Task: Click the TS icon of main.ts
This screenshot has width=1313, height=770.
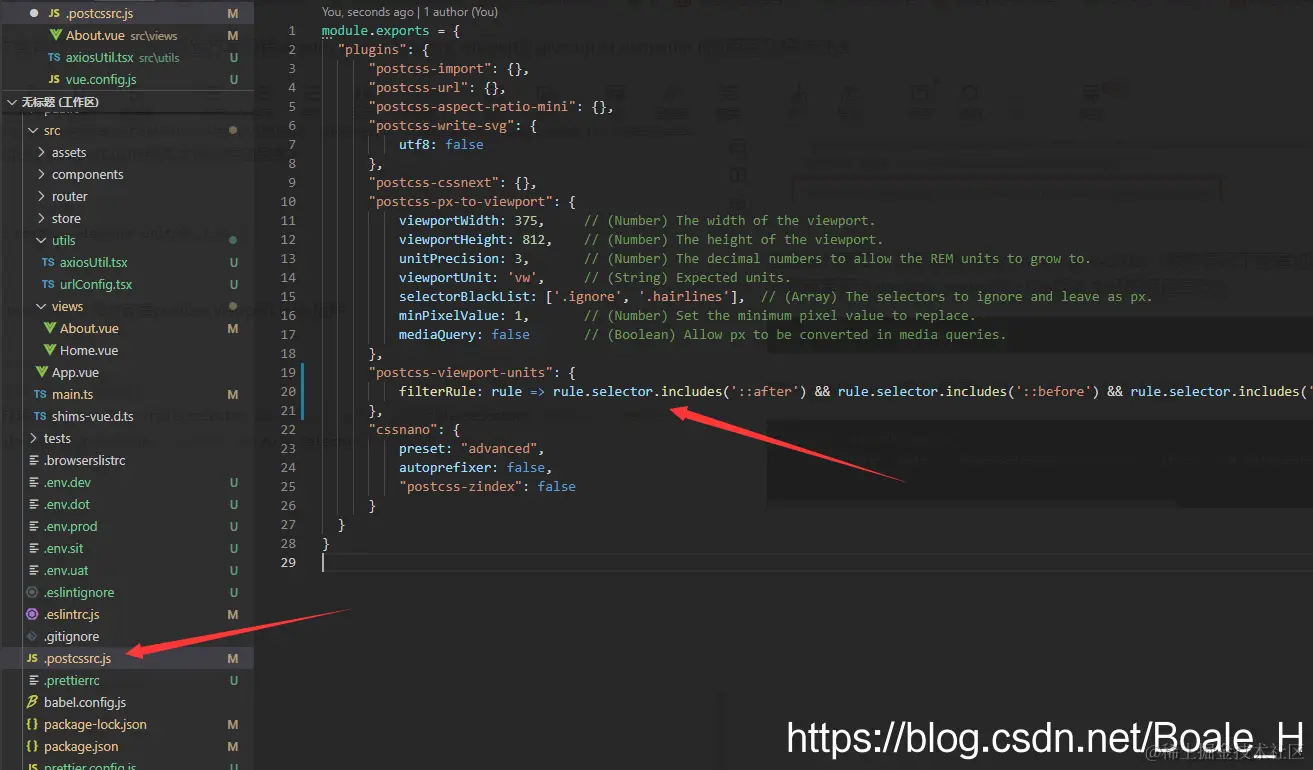Action: pyautogui.click(x=40, y=394)
